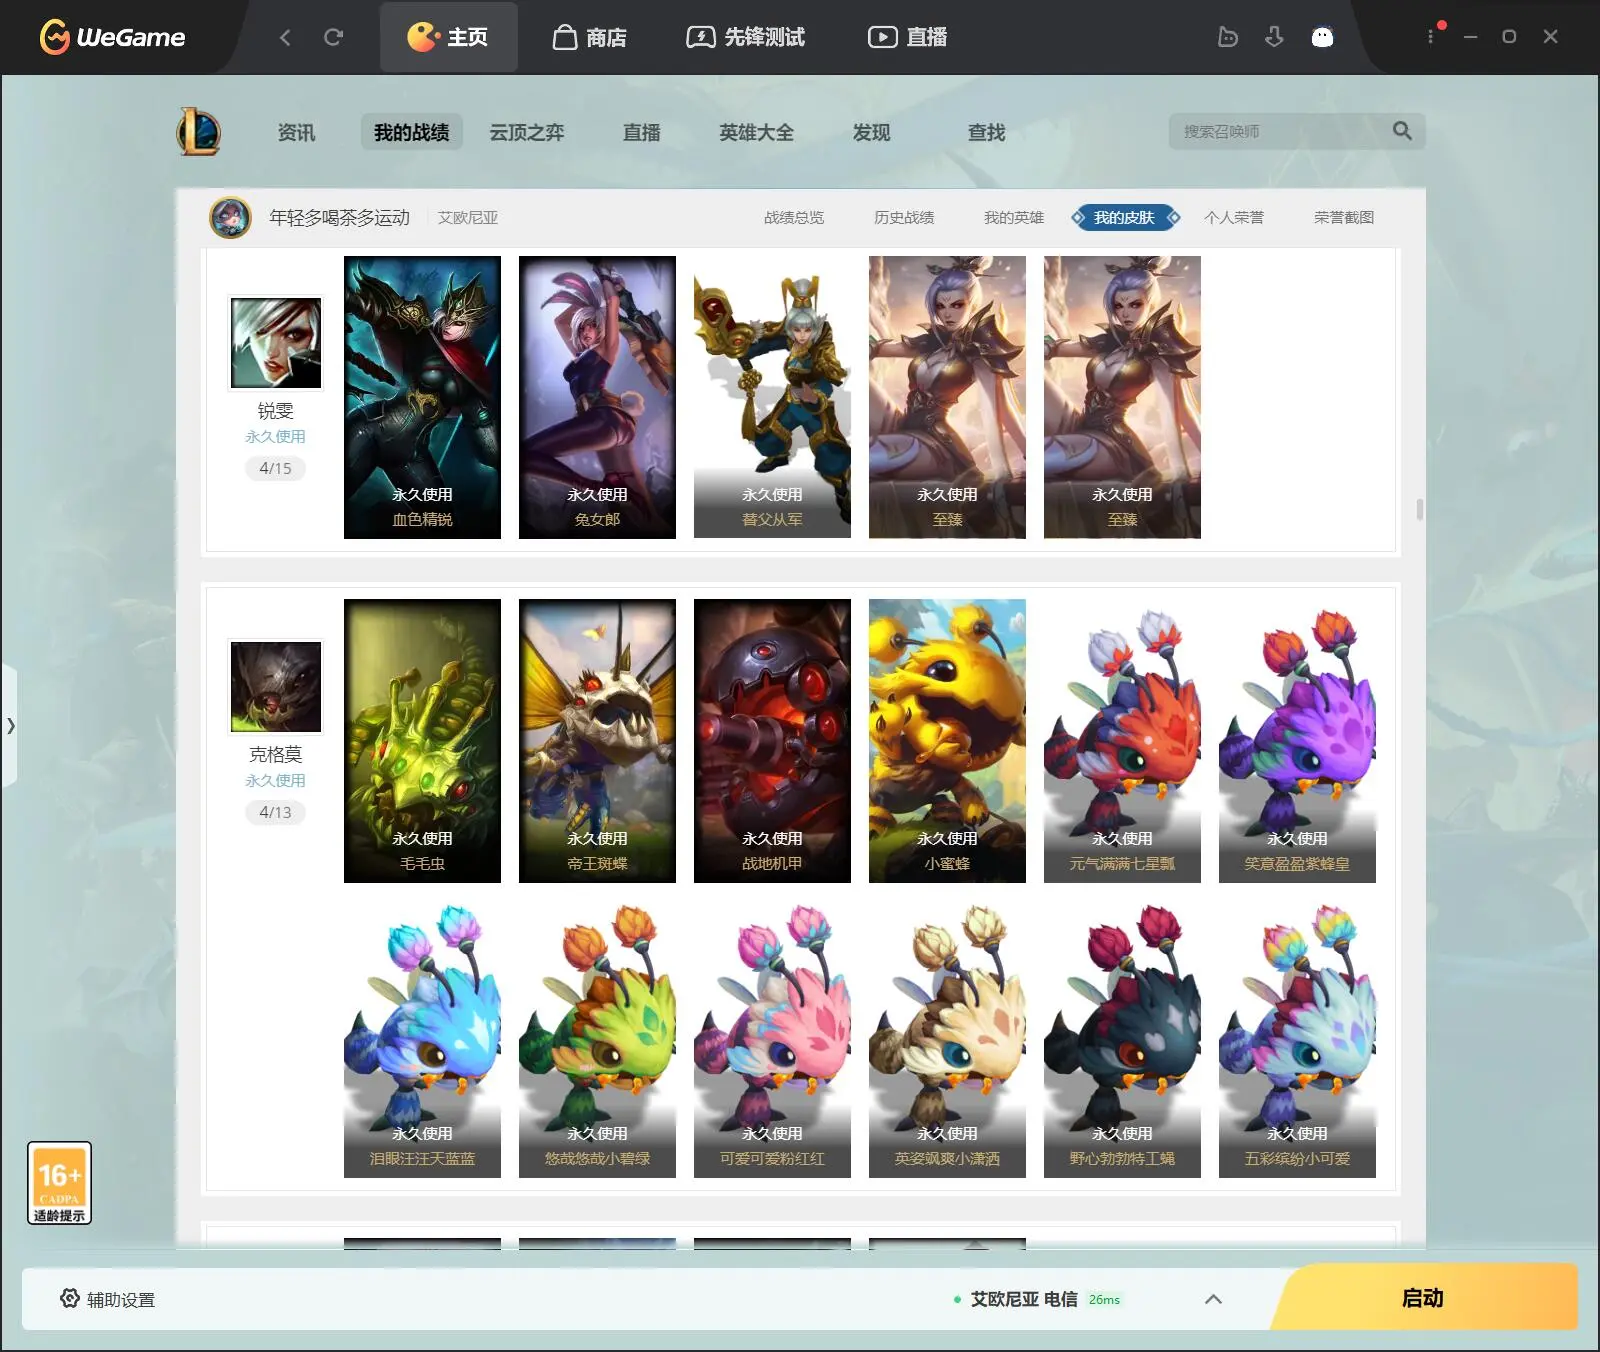This screenshot has width=1600, height=1352.
Task: Open the 先锋测试 tab
Action: tap(746, 37)
